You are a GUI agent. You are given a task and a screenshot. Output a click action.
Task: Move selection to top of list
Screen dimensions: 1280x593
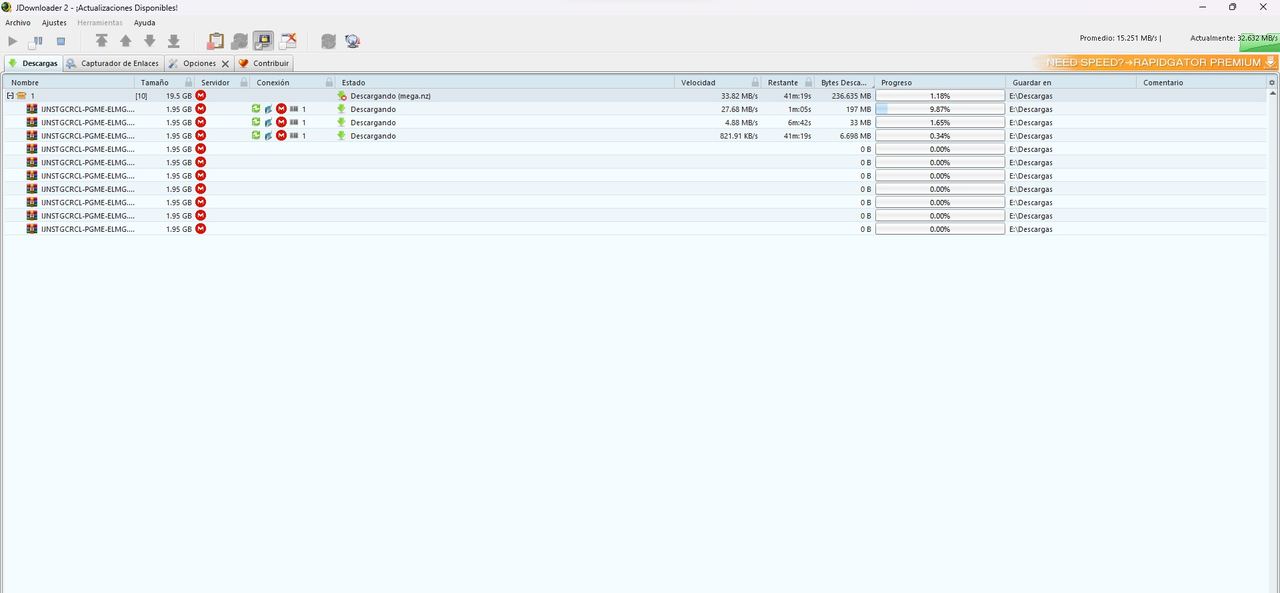point(102,41)
